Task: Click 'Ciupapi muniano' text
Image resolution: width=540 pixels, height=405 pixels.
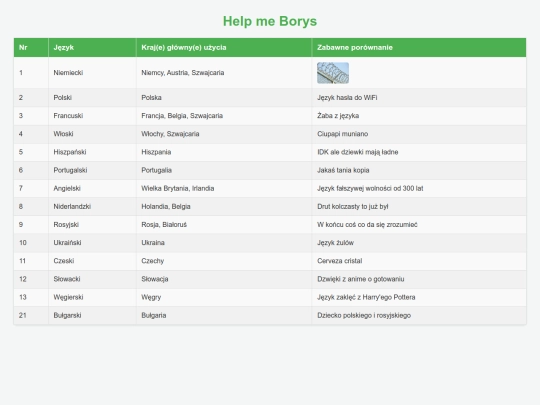Action: tap(342, 134)
